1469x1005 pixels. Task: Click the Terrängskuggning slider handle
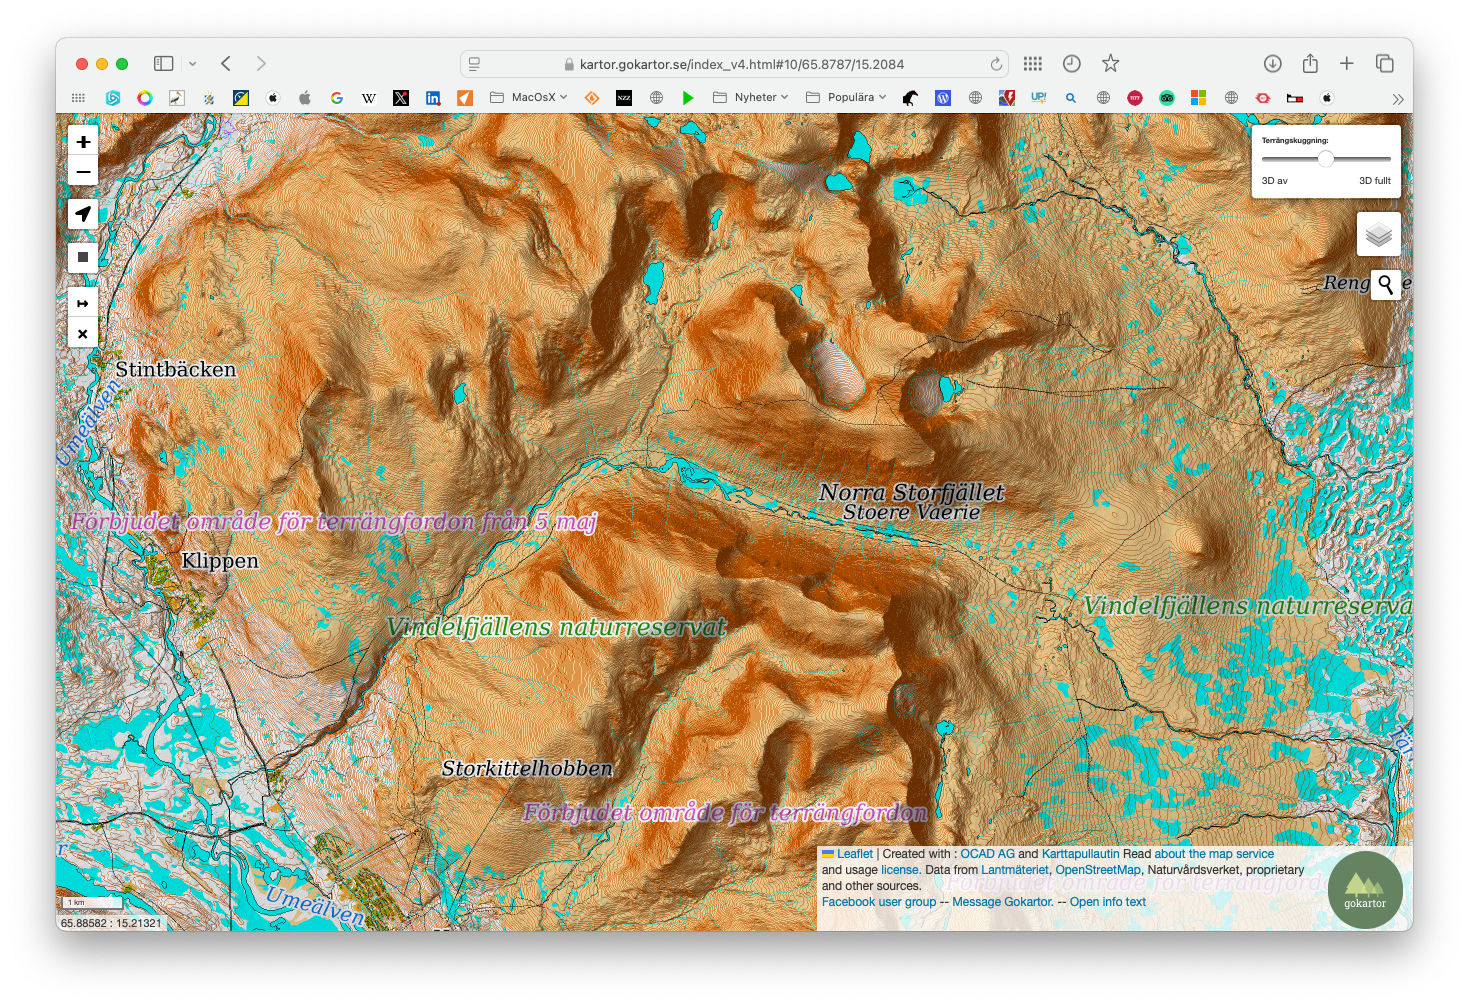(x=1325, y=159)
